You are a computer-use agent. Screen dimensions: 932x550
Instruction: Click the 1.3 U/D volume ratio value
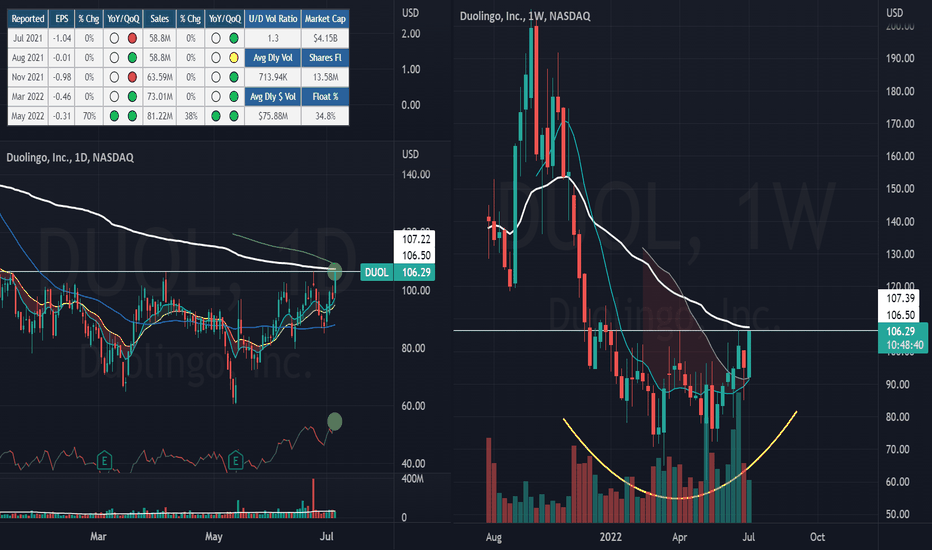pyautogui.click(x=273, y=38)
